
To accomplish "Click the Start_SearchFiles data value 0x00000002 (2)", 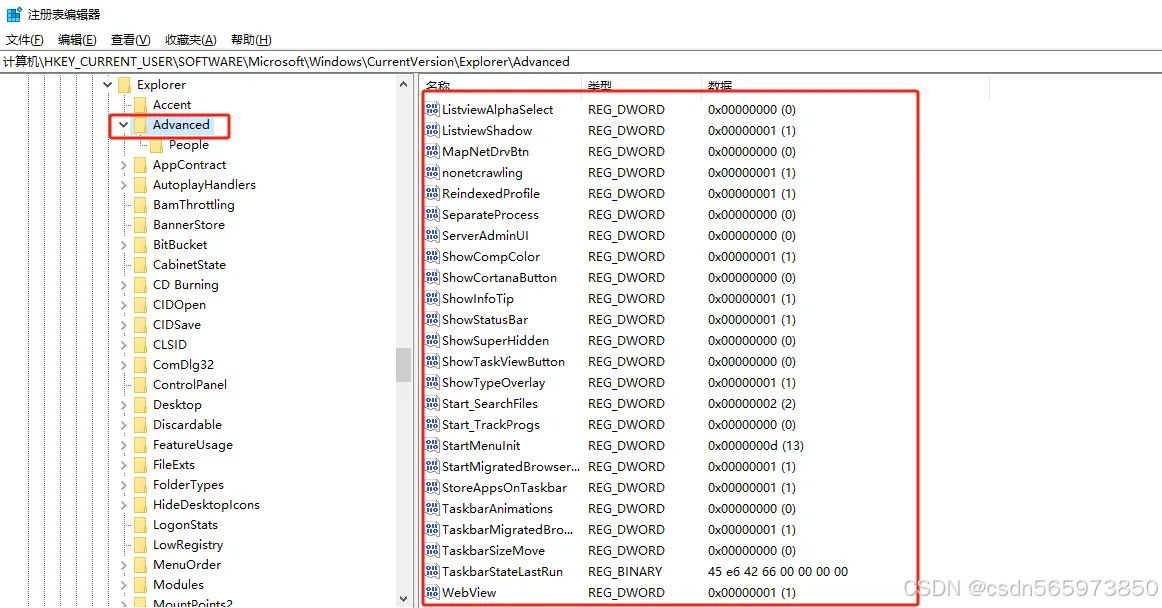I will 751,404.
